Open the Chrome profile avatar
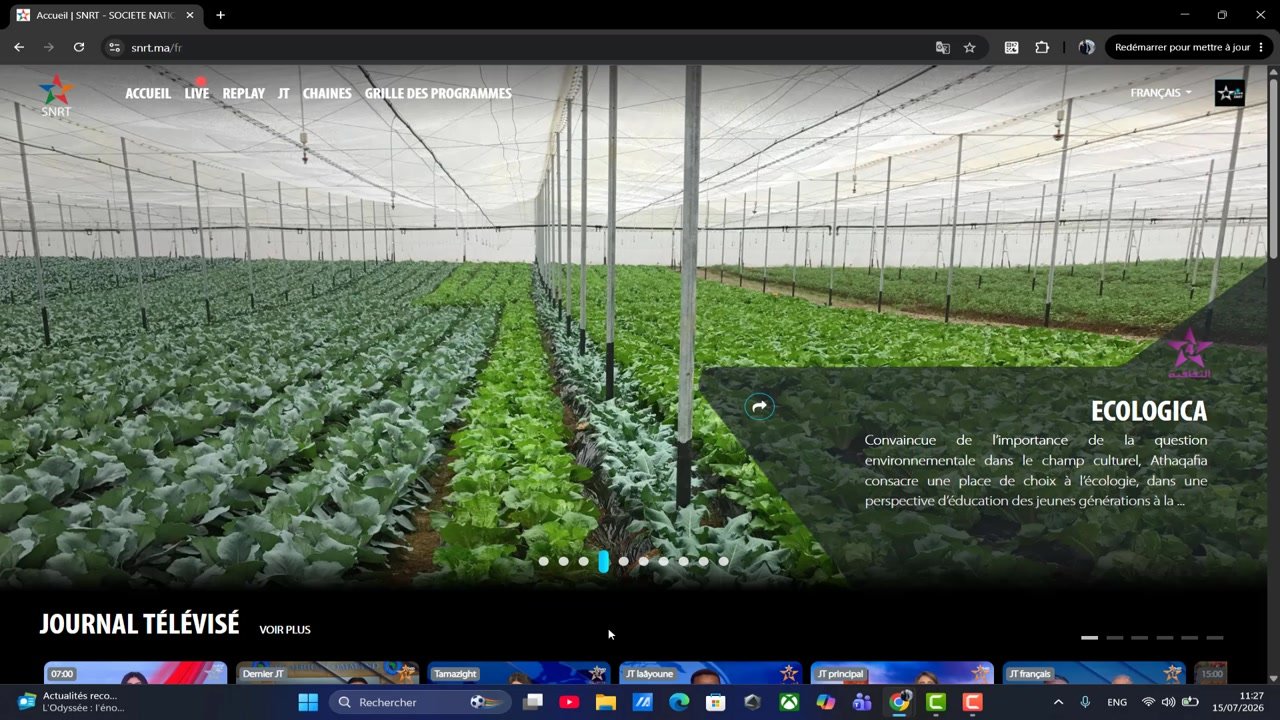1280x720 pixels. pos(1087,47)
